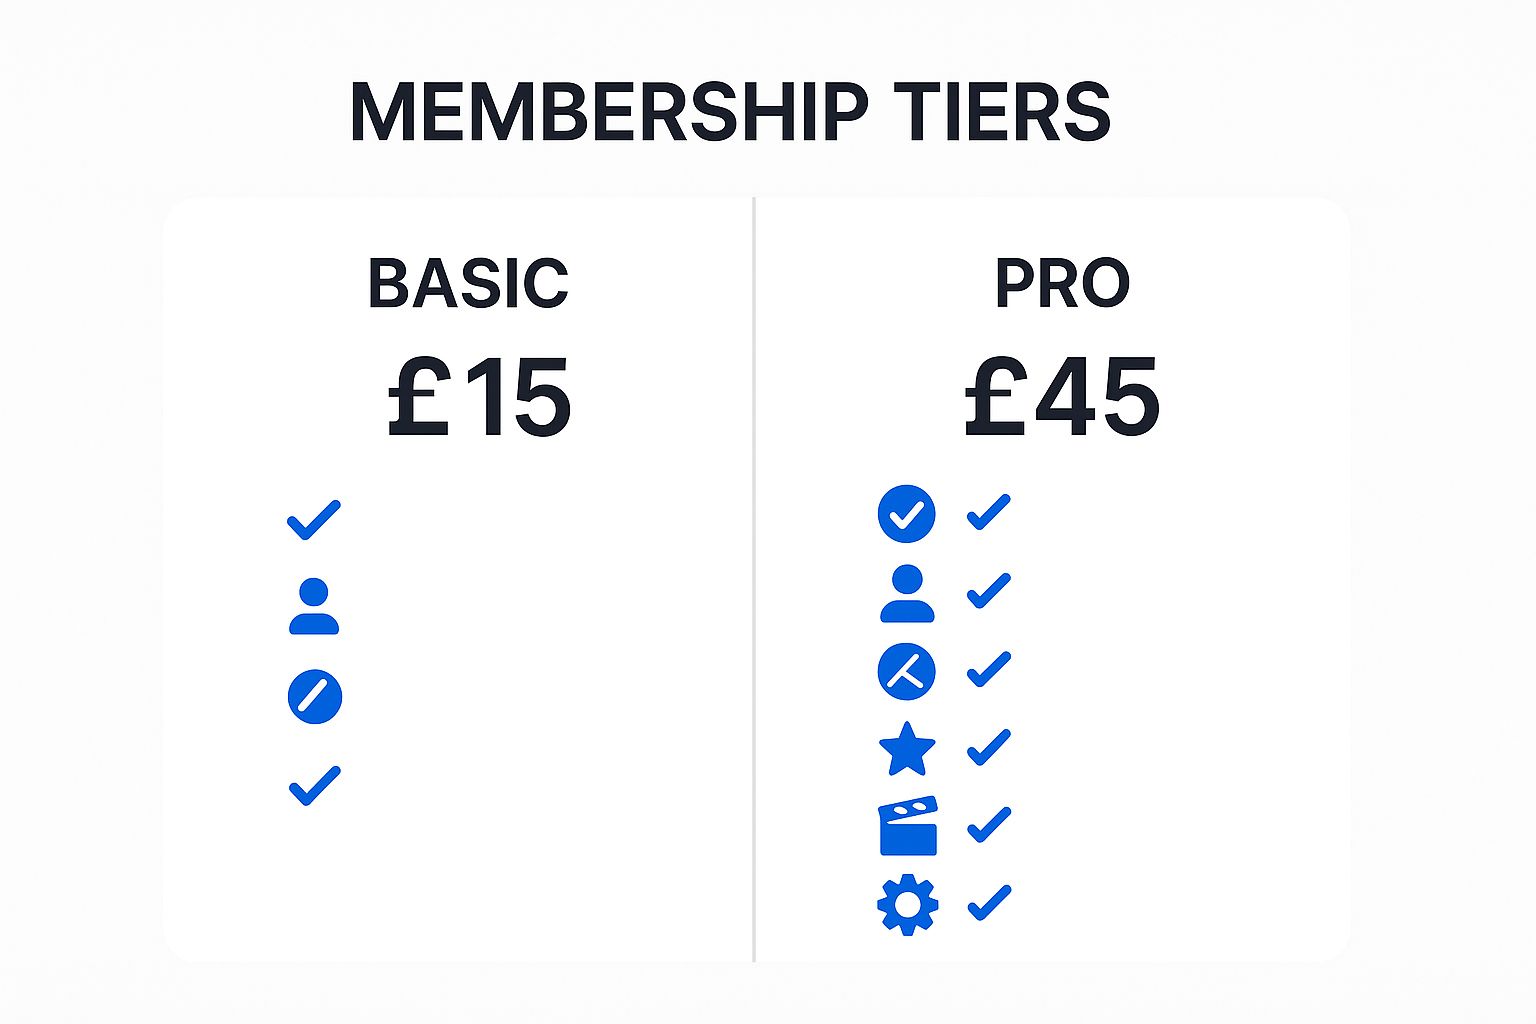The height and width of the screenshot is (1024, 1536).
Task: Click the checkmark beside the clock icon
Action: pyautogui.click(x=989, y=669)
